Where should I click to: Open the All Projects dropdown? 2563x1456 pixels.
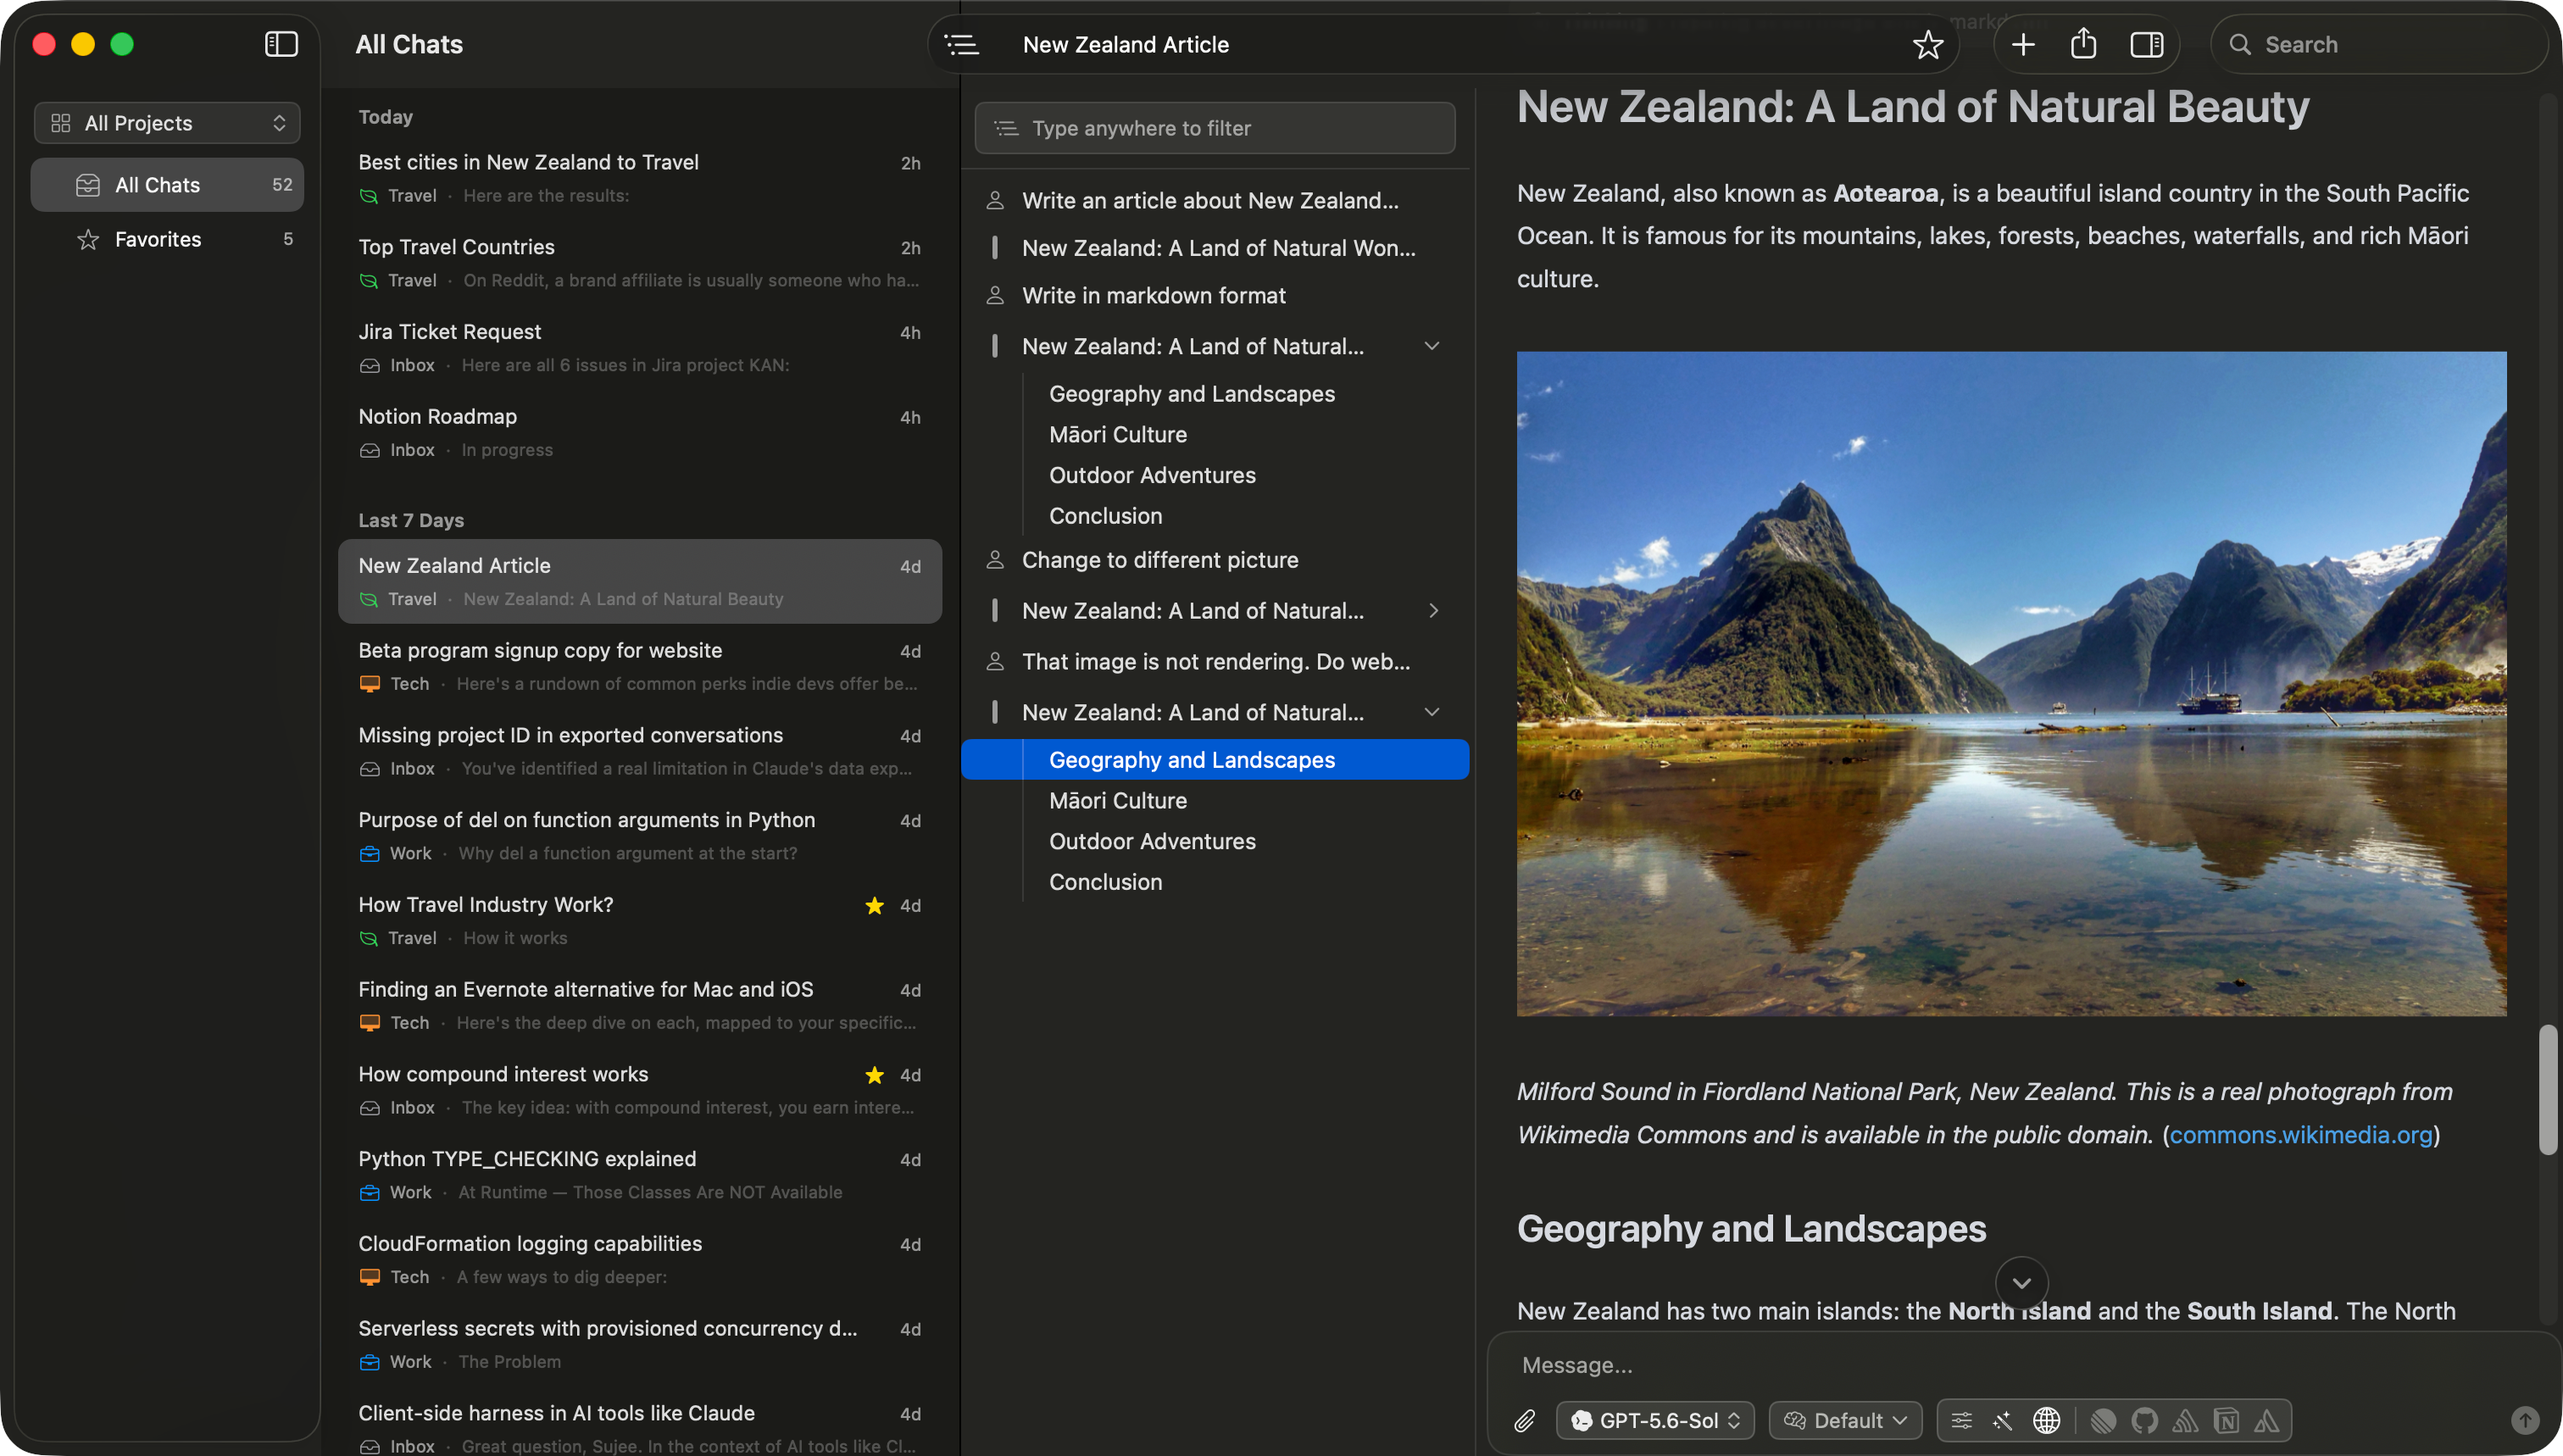coord(167,123)
